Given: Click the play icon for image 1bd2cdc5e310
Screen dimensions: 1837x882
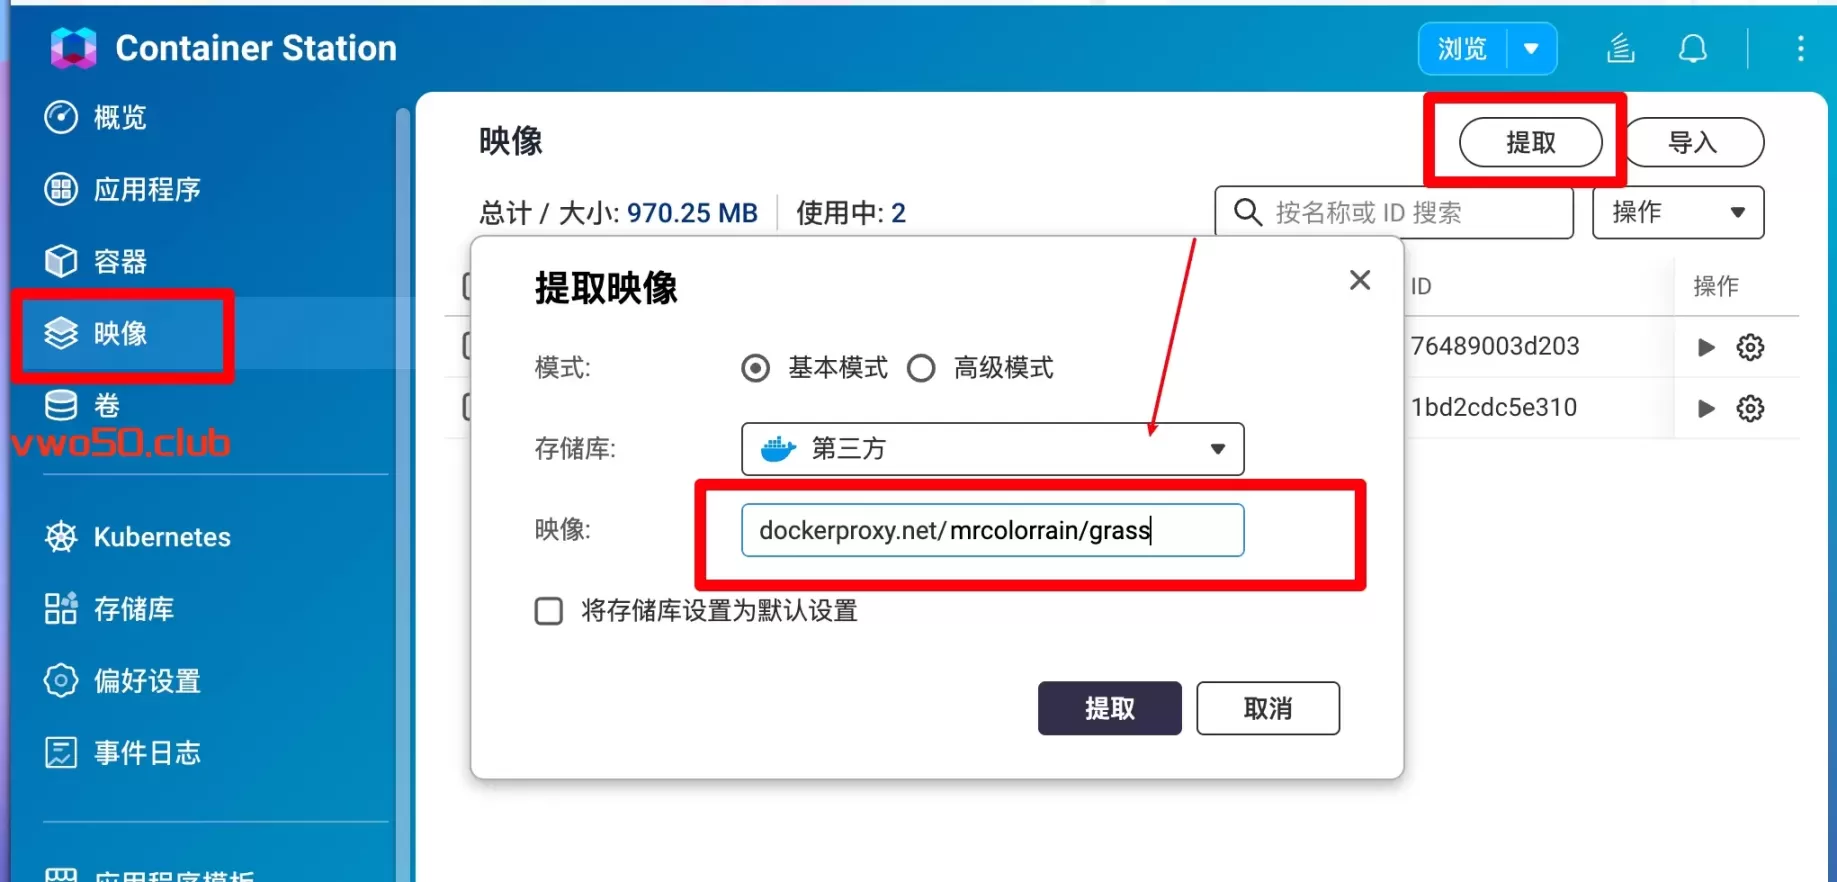Looking at the screenshot, I should tap(1706, 408).
